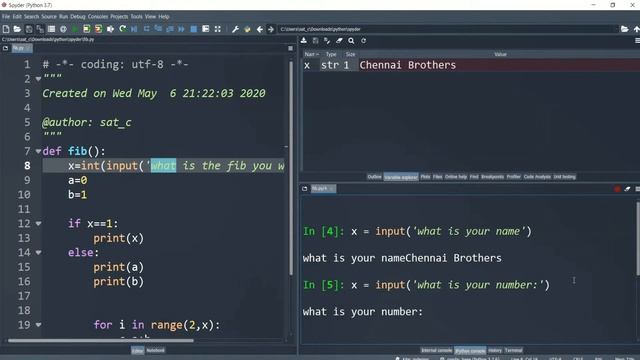Open Preferences via wrench icon
This screenshot has height=360, width=640.
coord(236,29)
